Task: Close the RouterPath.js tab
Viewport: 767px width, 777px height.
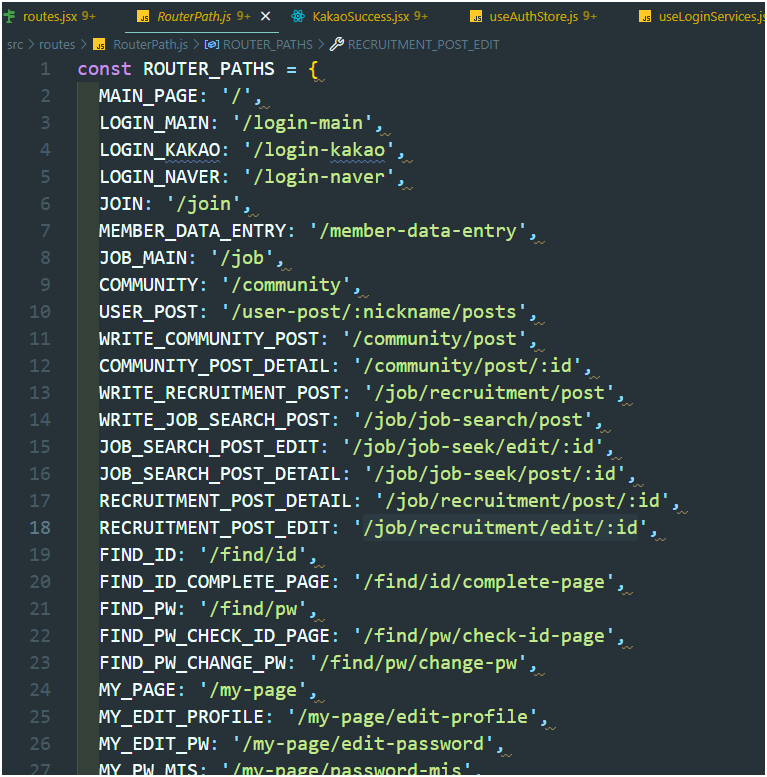Action: click(x=266, y=16)
